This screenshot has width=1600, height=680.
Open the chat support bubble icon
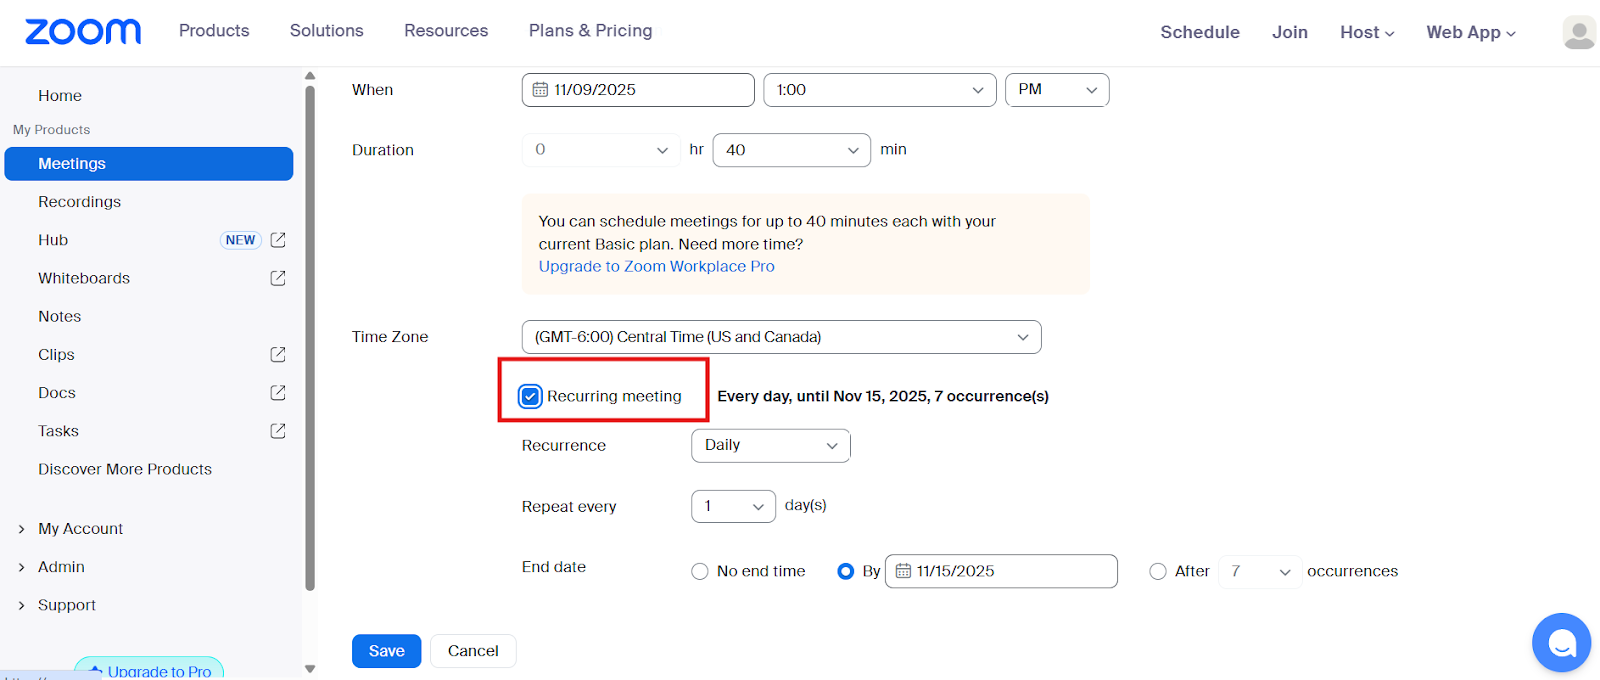[x=1561, y=642]
